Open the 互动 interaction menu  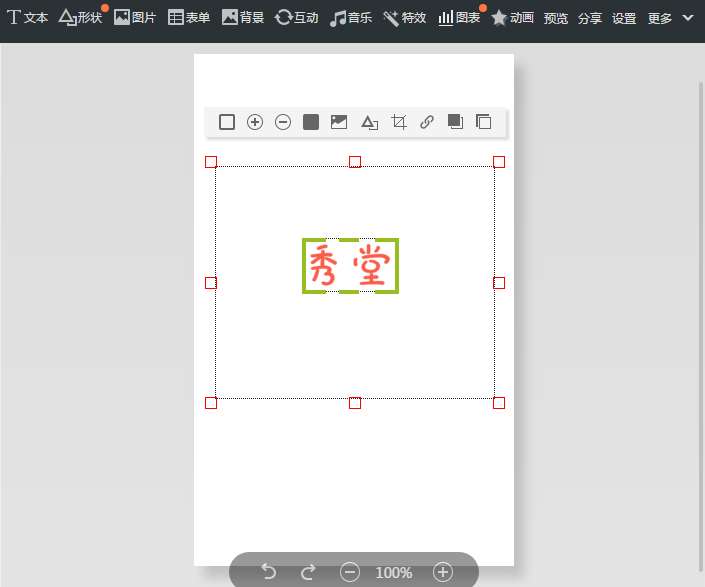click(x=296, y=18)
